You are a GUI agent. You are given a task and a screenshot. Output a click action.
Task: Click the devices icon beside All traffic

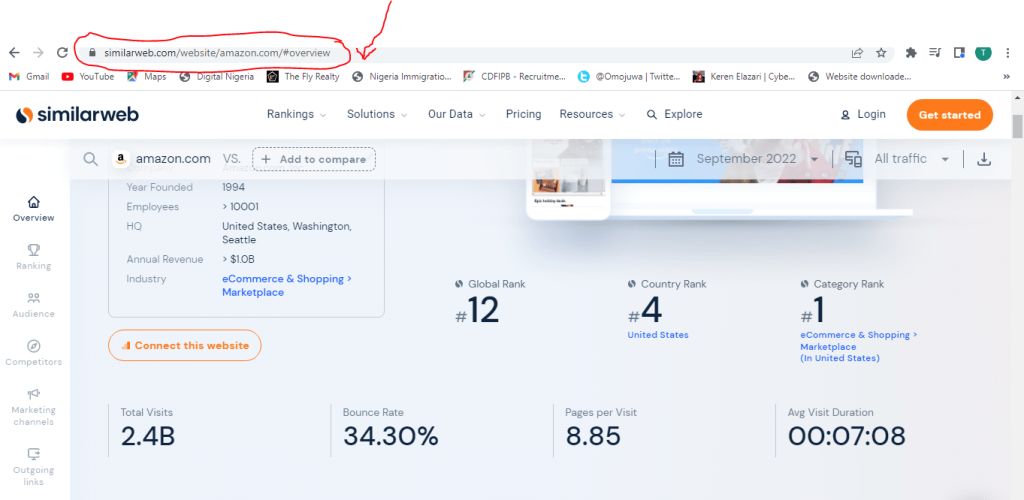(x=853, y=159)
